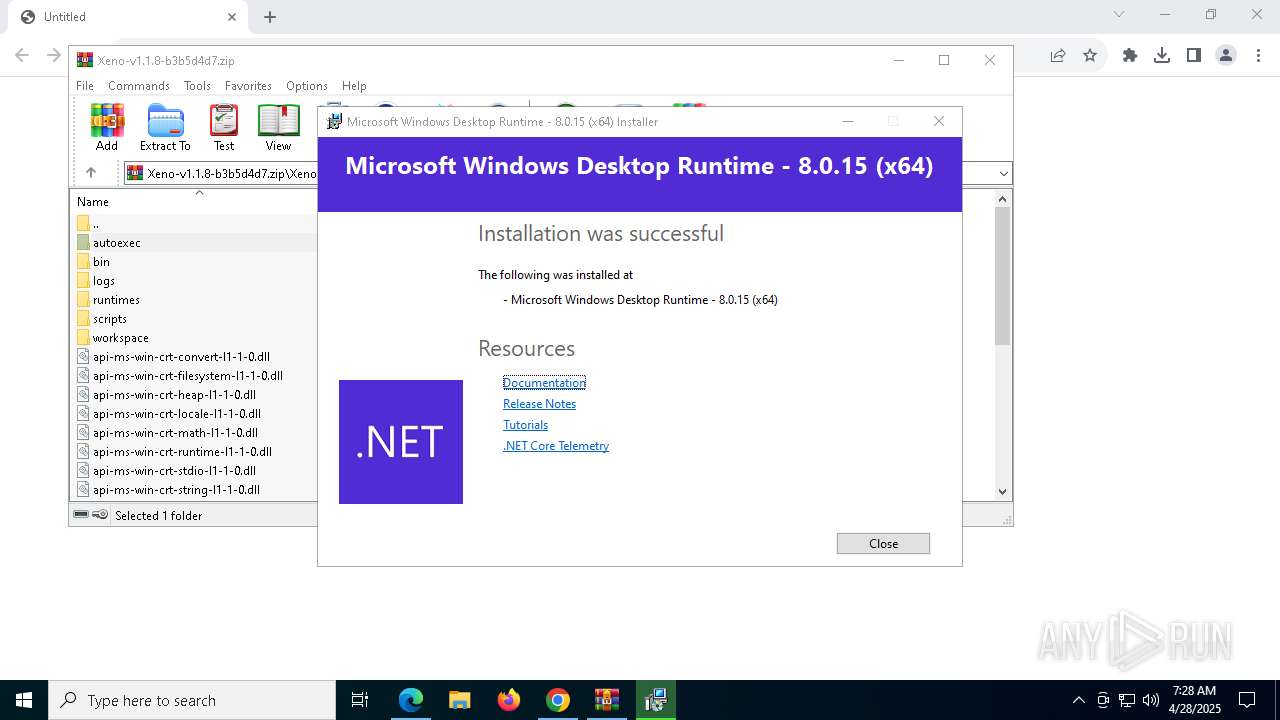
Task: Click the WinRAR scroll up arrow
Action: pyautogui.click(x=1003, y=198)
